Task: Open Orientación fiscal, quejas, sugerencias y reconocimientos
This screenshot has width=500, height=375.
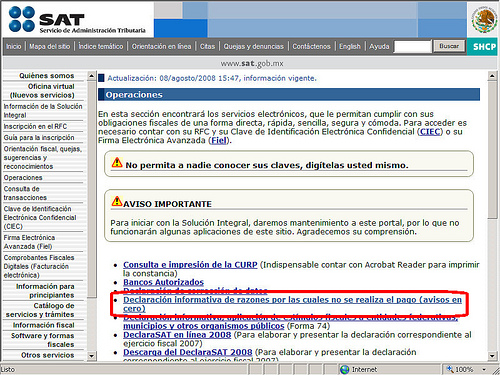Action: [x=43, y=157]
